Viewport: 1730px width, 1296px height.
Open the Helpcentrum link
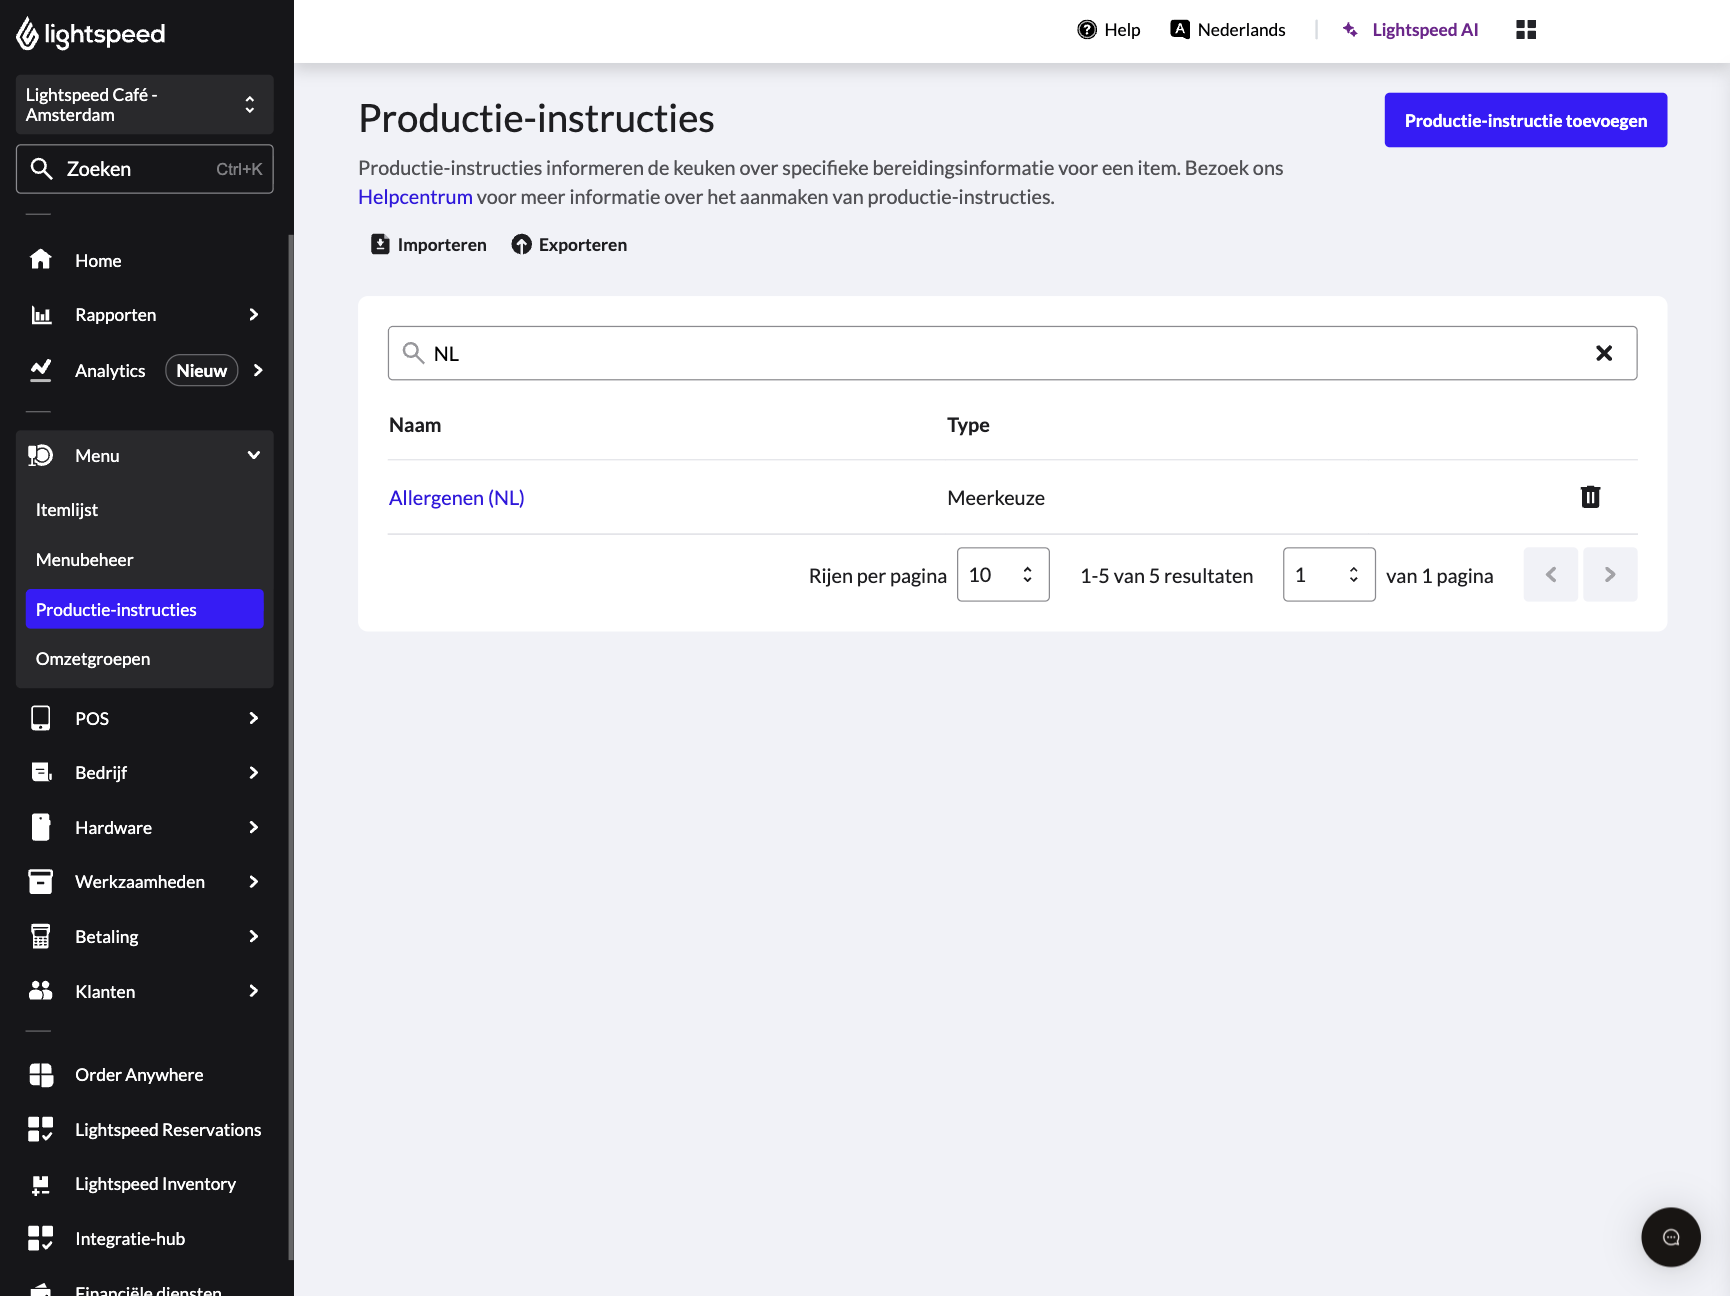coord(415,197)
